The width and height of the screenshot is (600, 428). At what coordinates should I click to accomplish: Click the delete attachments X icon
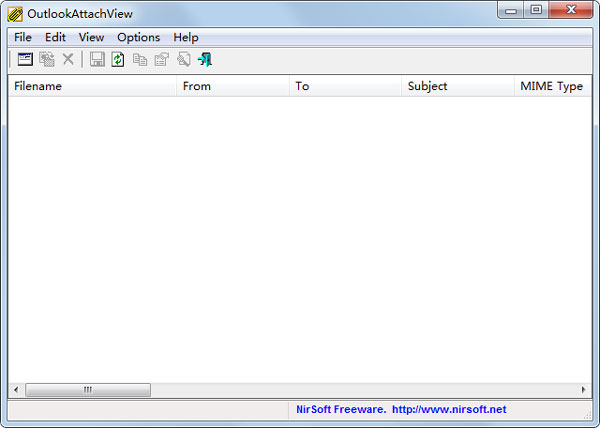point(68,59)
